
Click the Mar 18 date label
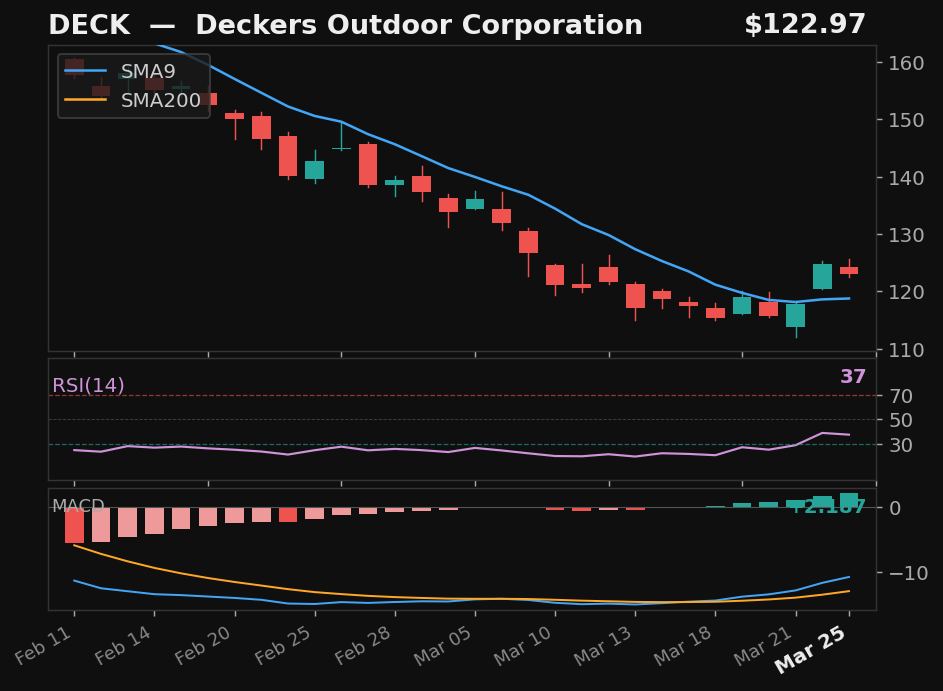tap(683, 646)
